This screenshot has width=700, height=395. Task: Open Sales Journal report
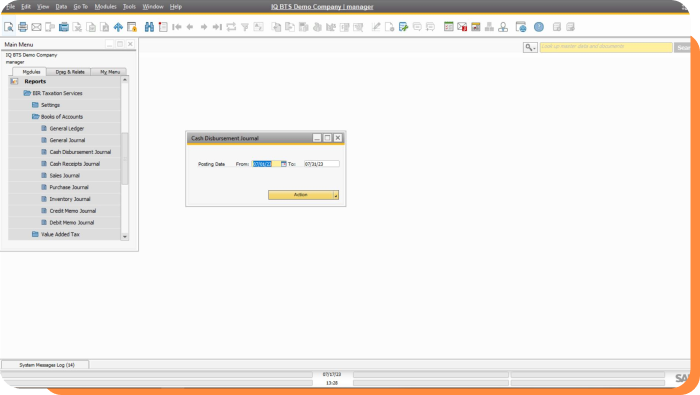(x=64, y=176)
